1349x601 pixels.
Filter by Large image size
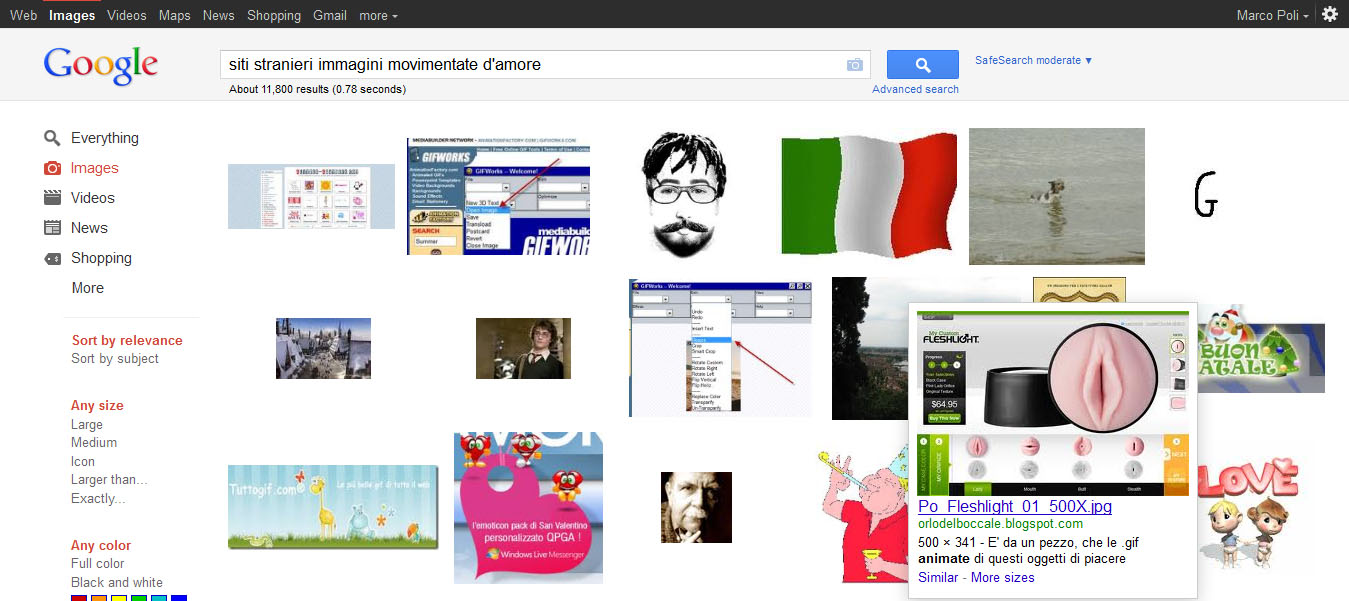coord(87,424)
